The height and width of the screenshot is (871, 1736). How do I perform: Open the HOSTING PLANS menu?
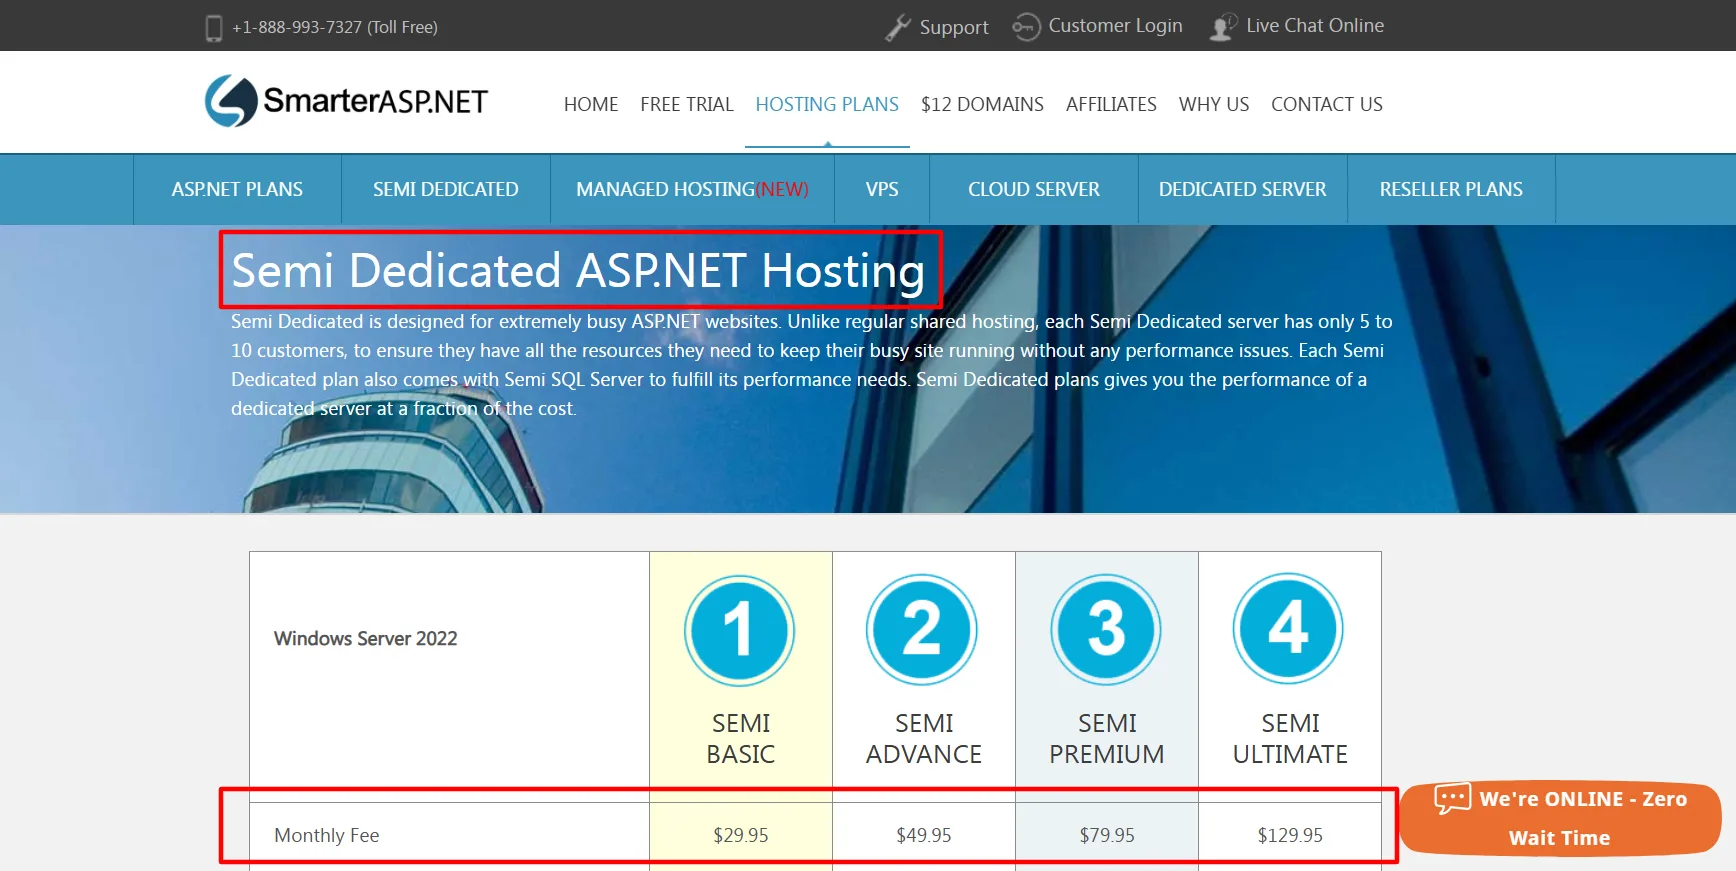(x=827, y=104)
